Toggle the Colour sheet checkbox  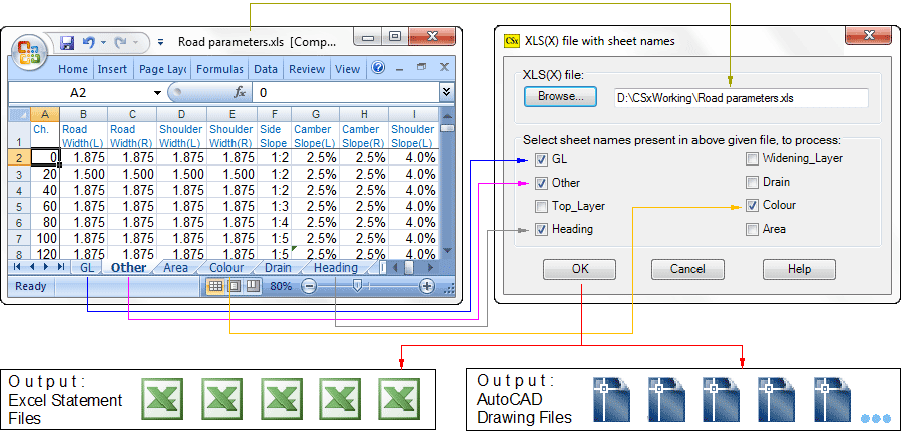[752, 206]
